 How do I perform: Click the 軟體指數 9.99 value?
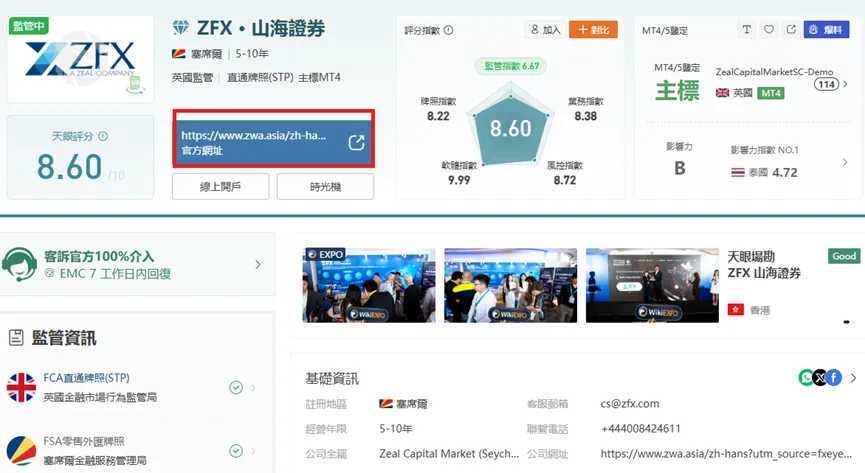459,180
